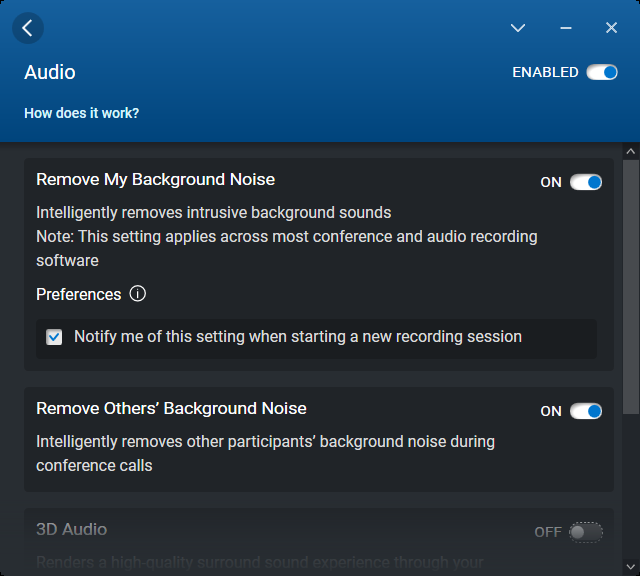Uncheck notify when starting recording session

click(x=54, y=338)
